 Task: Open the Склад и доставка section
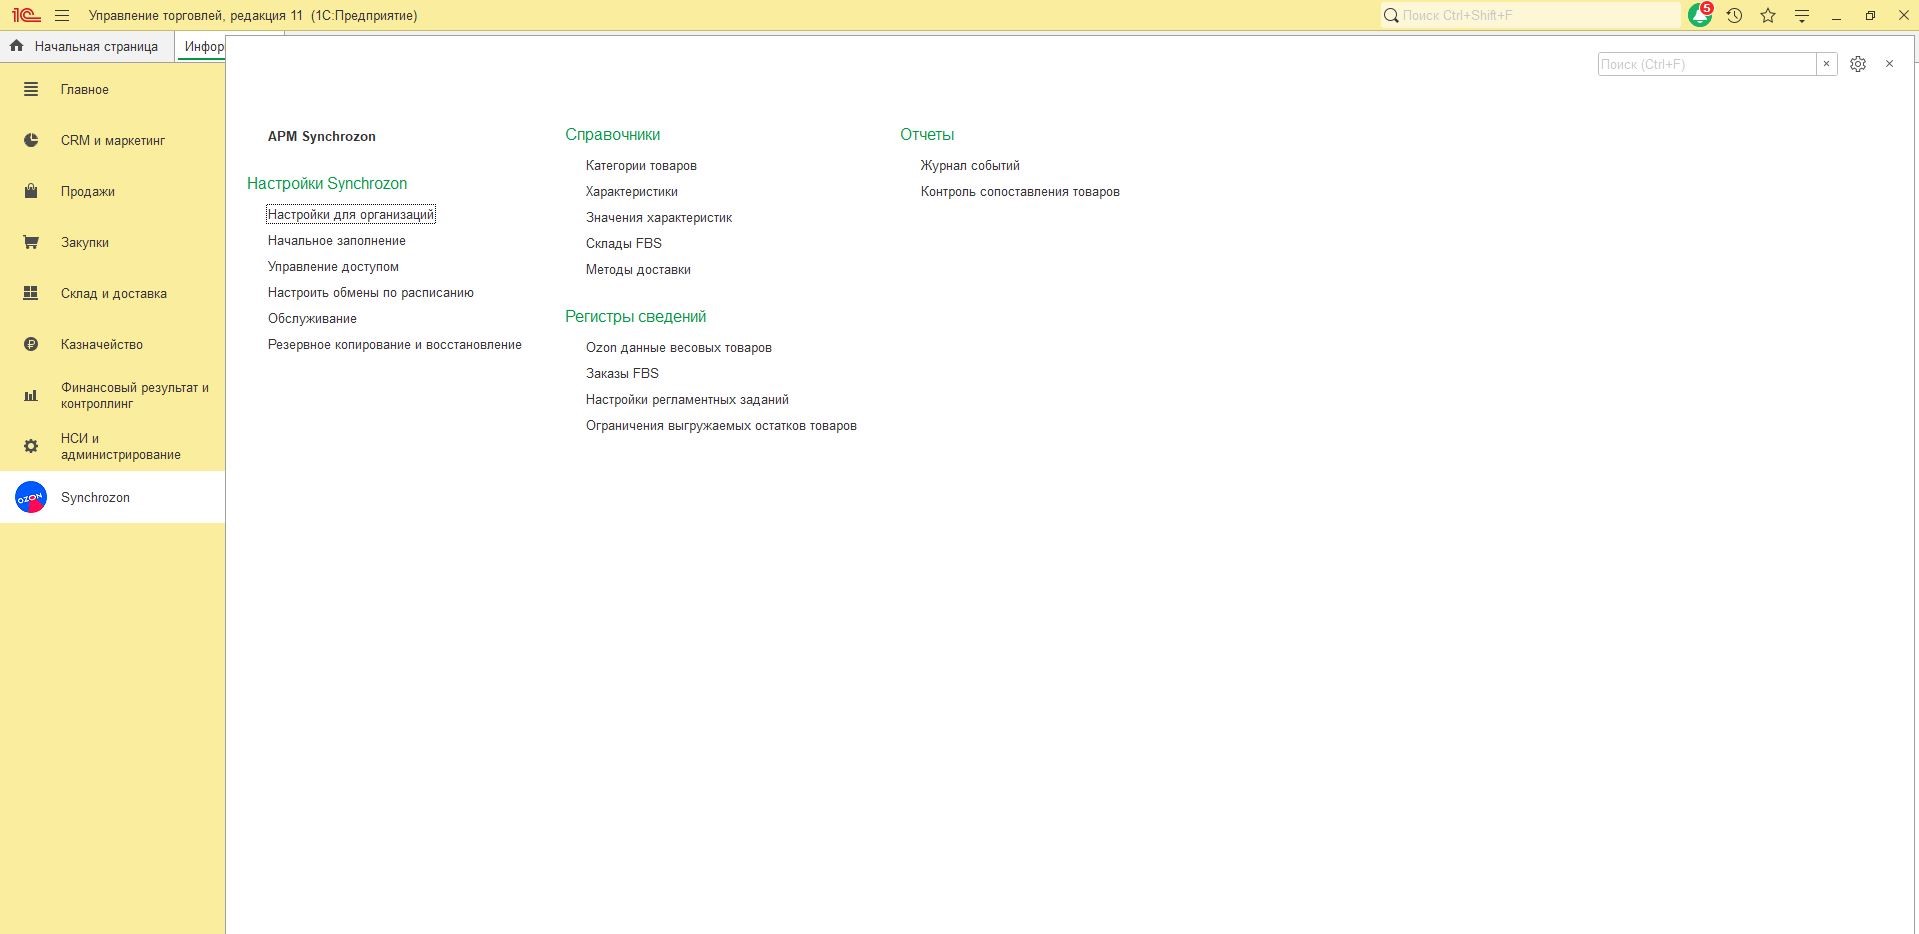pos(112,293)
